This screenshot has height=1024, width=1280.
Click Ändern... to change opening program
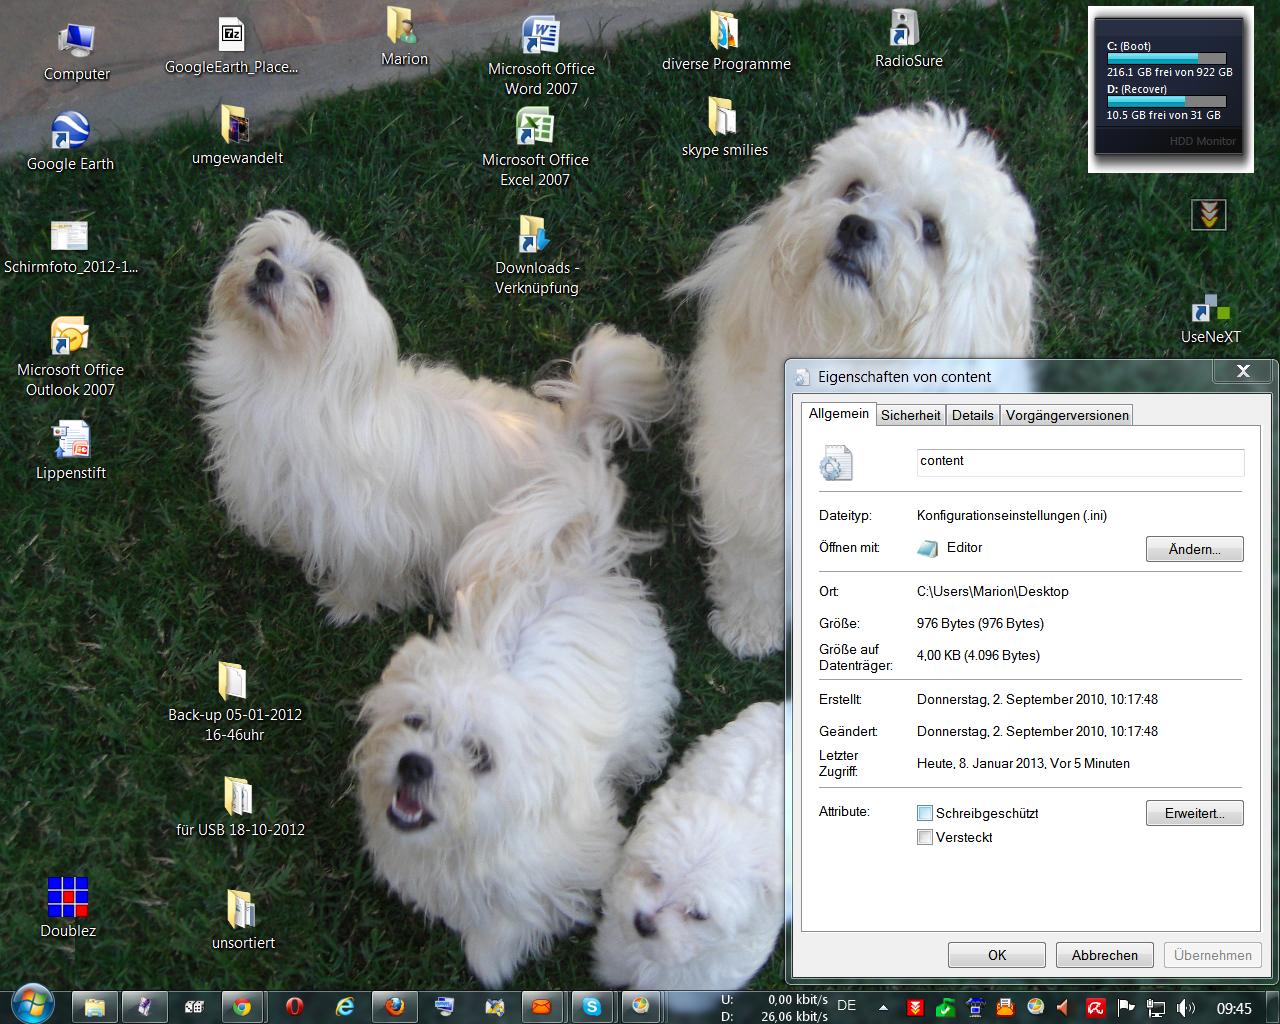(1194, 549)
